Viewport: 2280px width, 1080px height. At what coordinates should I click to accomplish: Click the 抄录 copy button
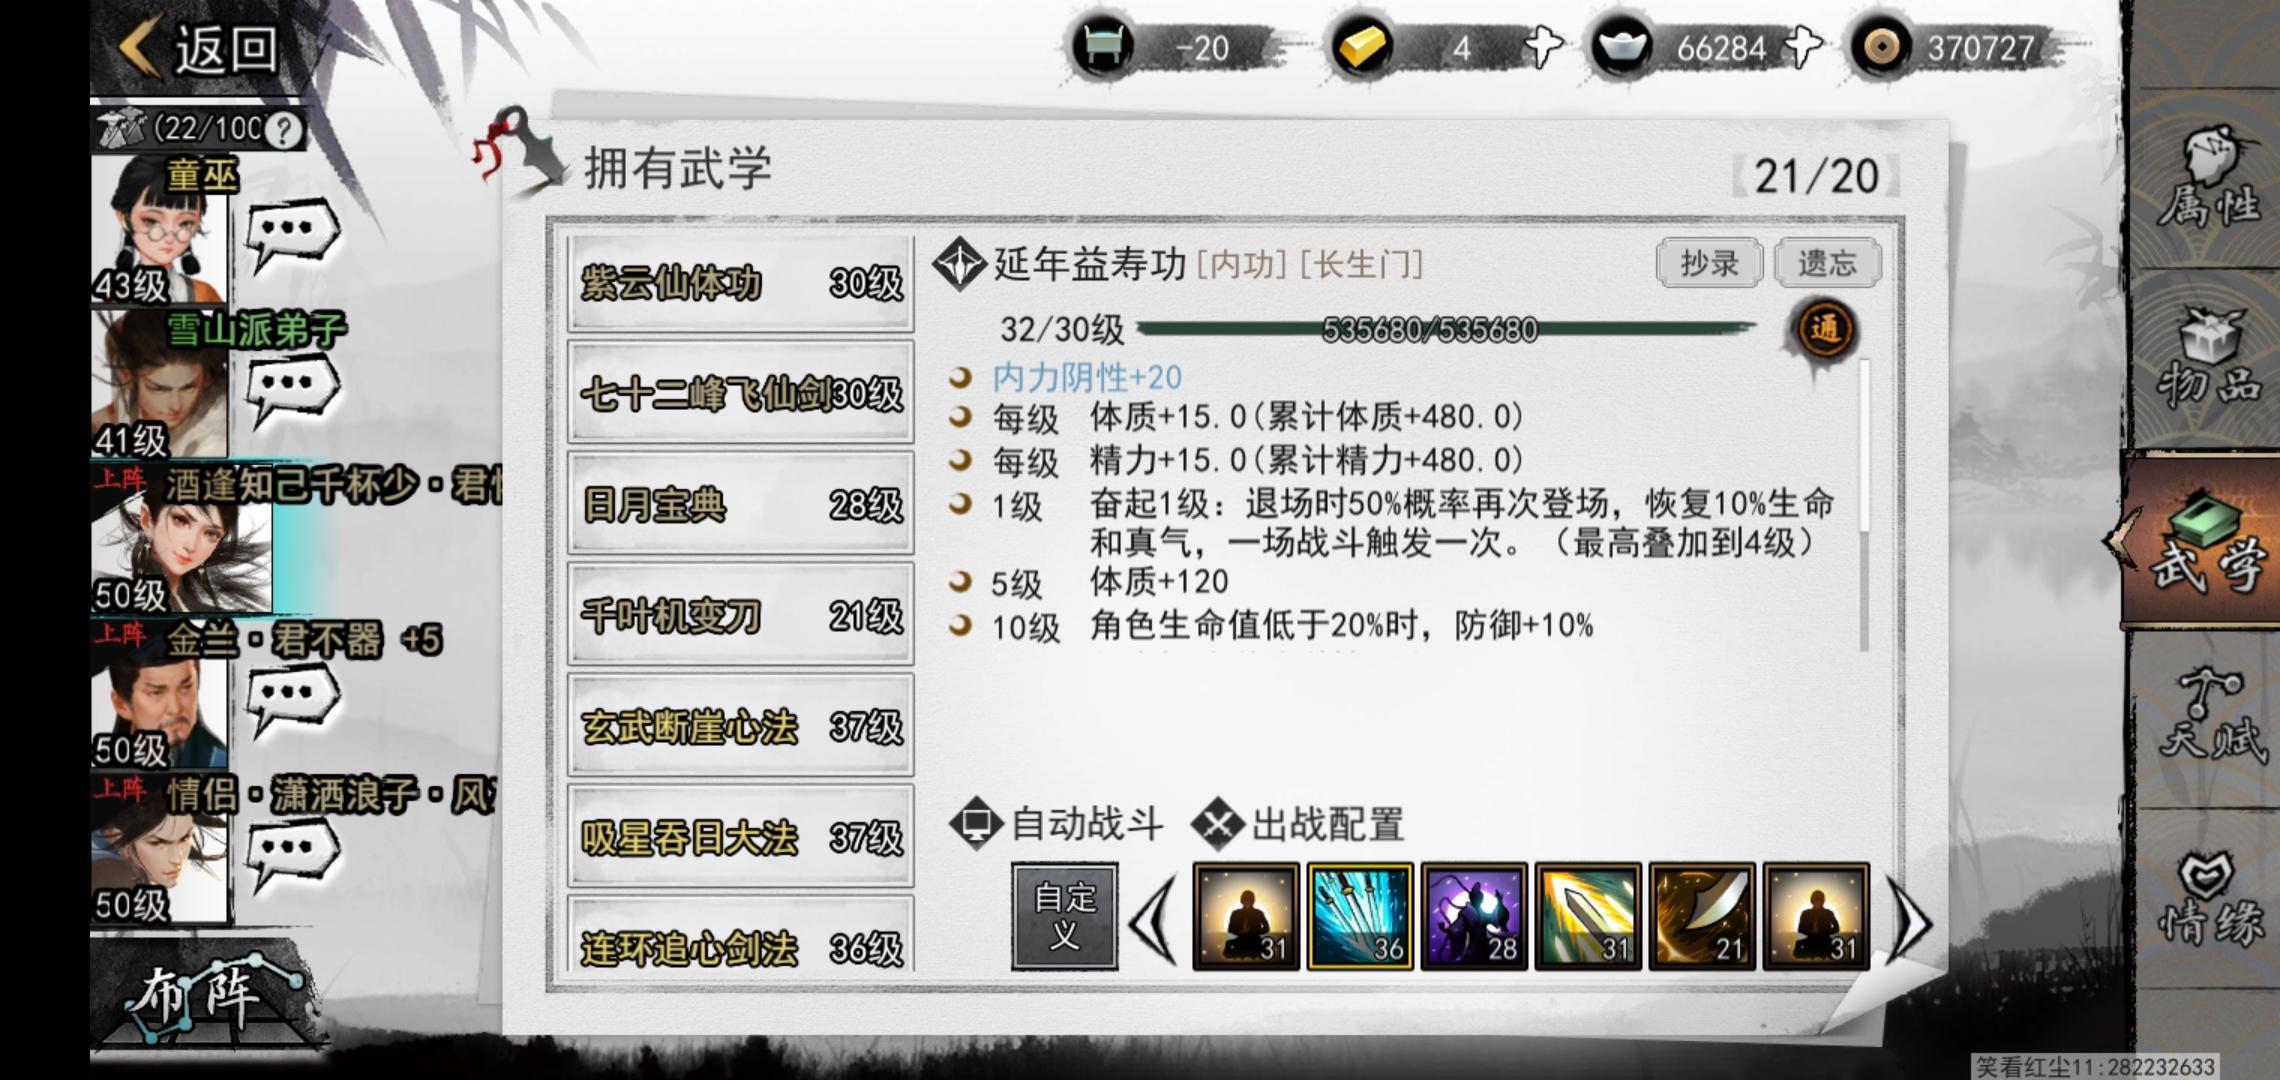point(1709,263)
